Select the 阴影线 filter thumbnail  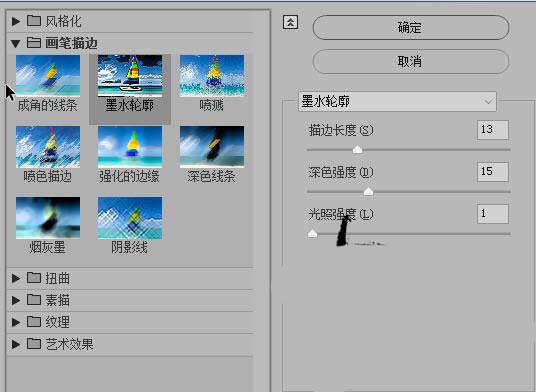tap(130, 217)
